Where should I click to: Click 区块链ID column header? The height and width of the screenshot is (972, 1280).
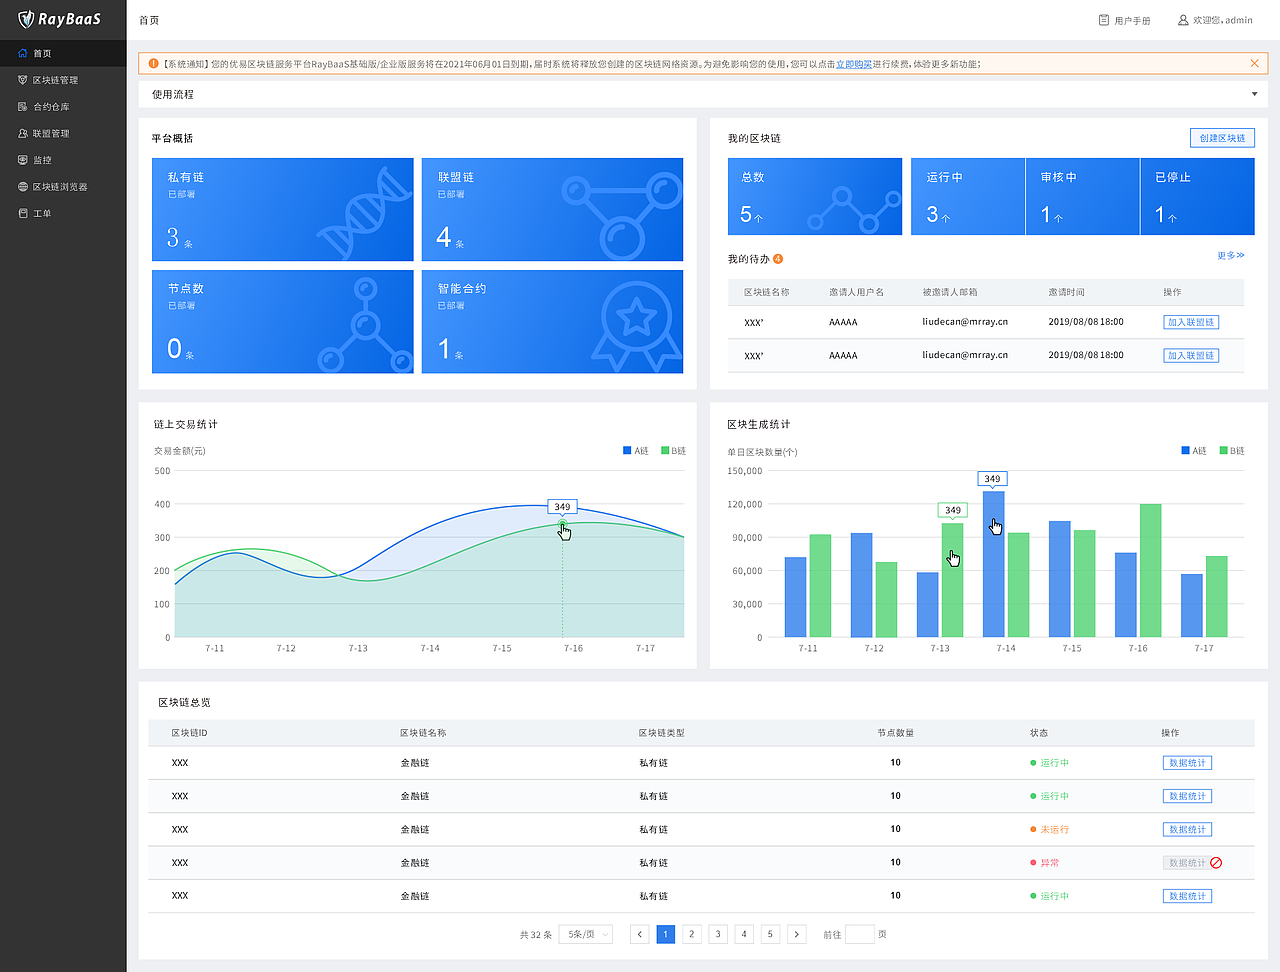[189, 733]
